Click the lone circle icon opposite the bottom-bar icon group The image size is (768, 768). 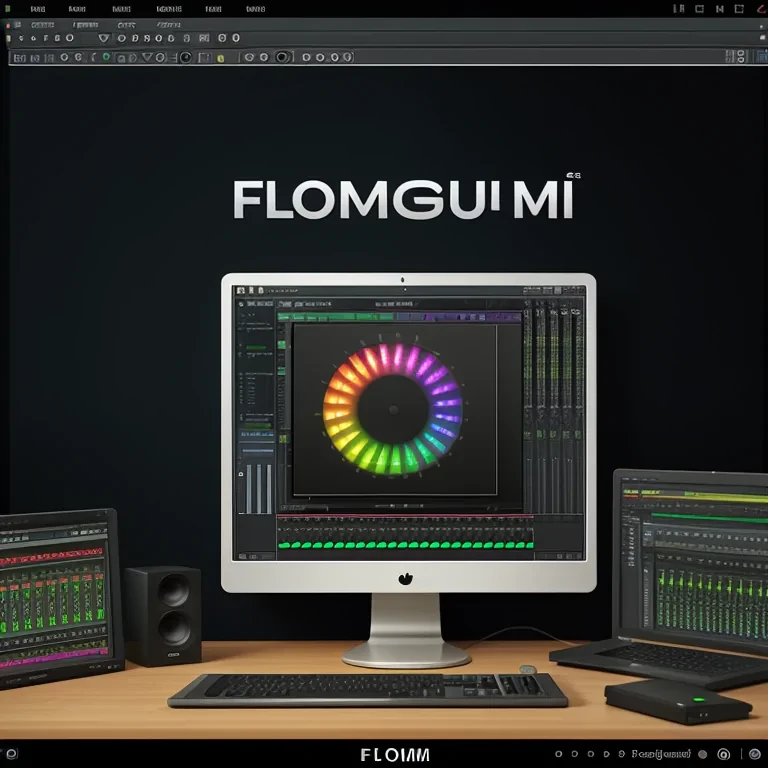[11, 754]
